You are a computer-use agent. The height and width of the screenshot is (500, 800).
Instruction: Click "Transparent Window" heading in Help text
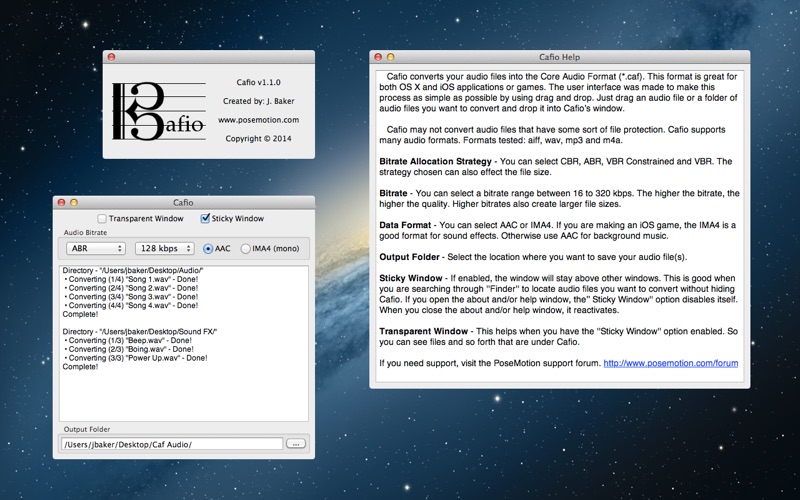coord(423,331)
